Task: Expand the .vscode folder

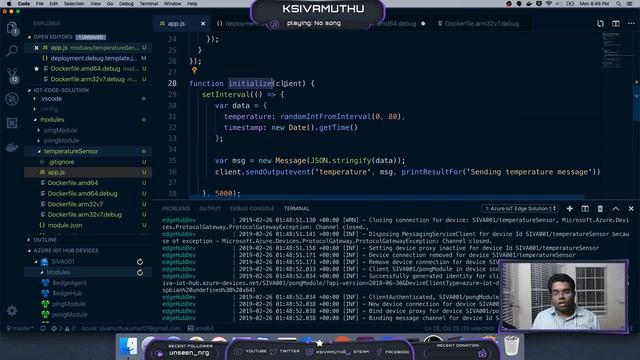Action: coord(35,99)
